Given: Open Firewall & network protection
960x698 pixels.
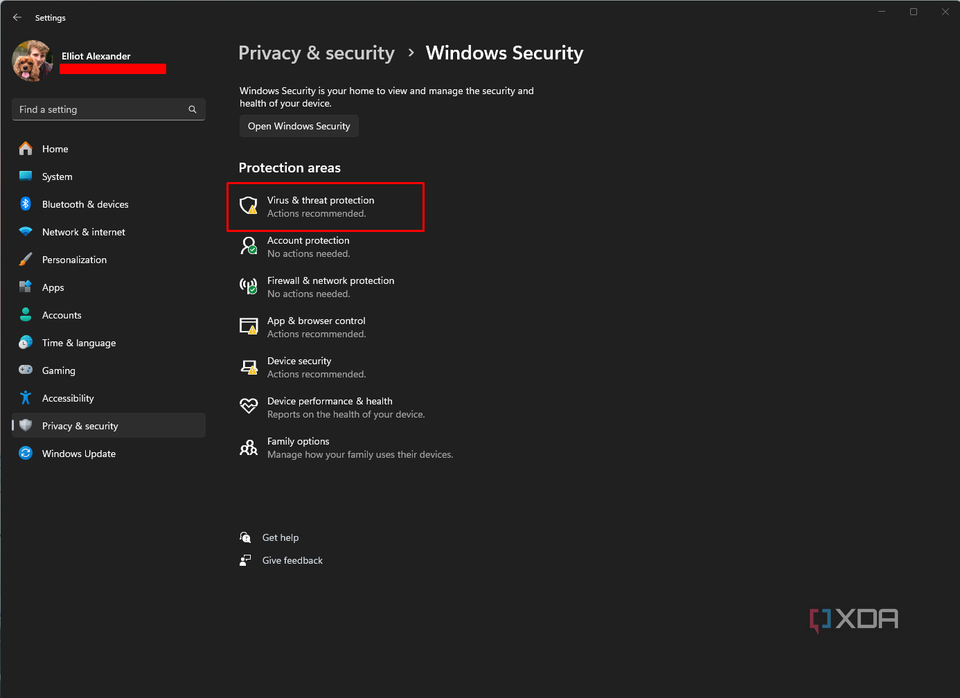Looking at the screenshot, I should click(317, 287).
